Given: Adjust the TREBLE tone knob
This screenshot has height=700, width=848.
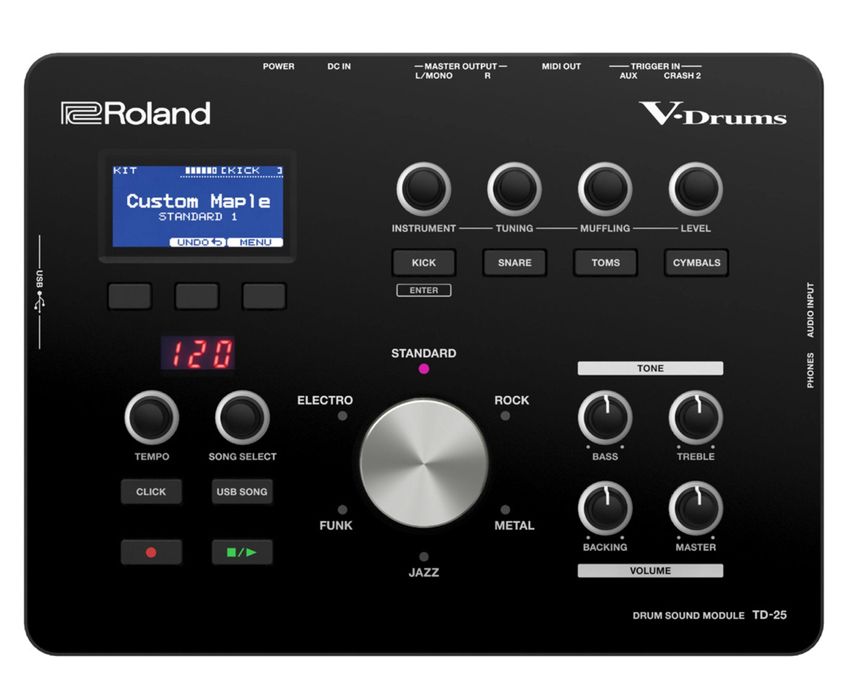Looking at the screenshot, I should click(x=696, y=417).
